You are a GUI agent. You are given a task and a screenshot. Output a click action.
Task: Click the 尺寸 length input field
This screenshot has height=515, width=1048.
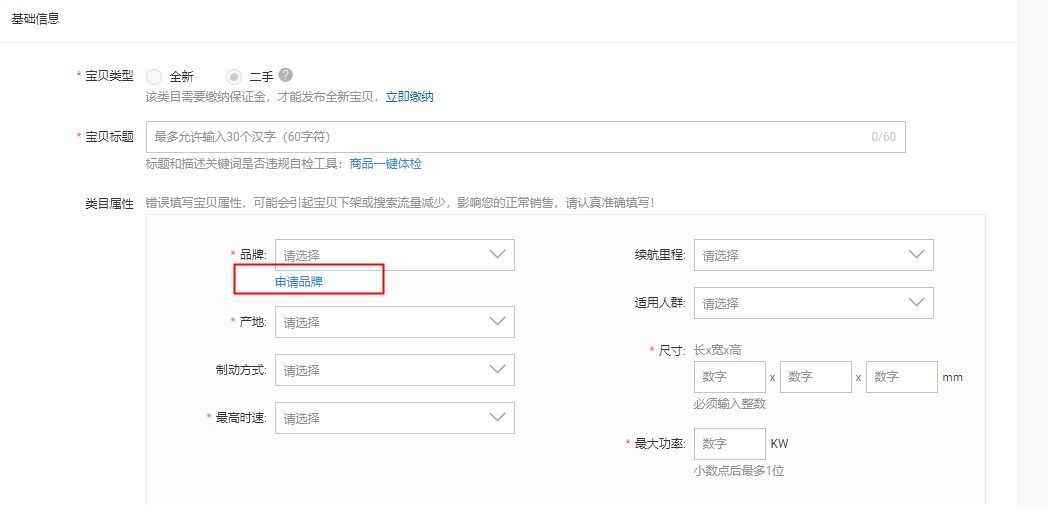729,377
